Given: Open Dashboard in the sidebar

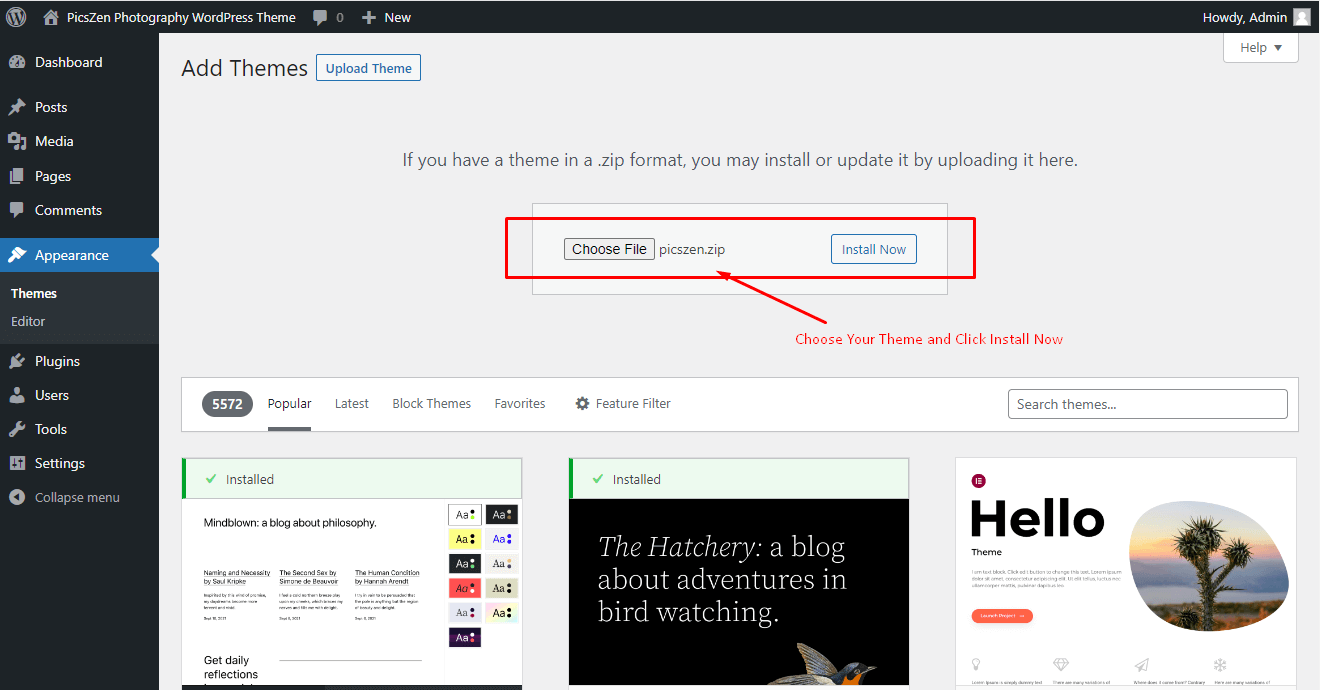Looking at the screenshot, I should (79, 62).
